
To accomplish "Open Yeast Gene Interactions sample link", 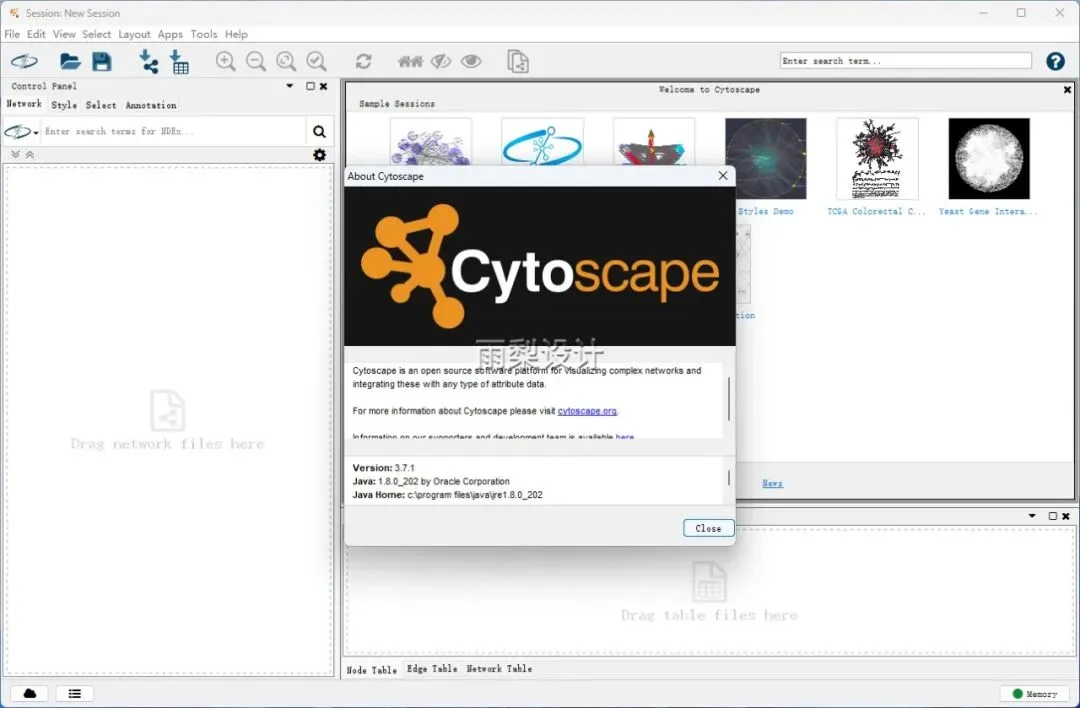I will pos(988,211).
